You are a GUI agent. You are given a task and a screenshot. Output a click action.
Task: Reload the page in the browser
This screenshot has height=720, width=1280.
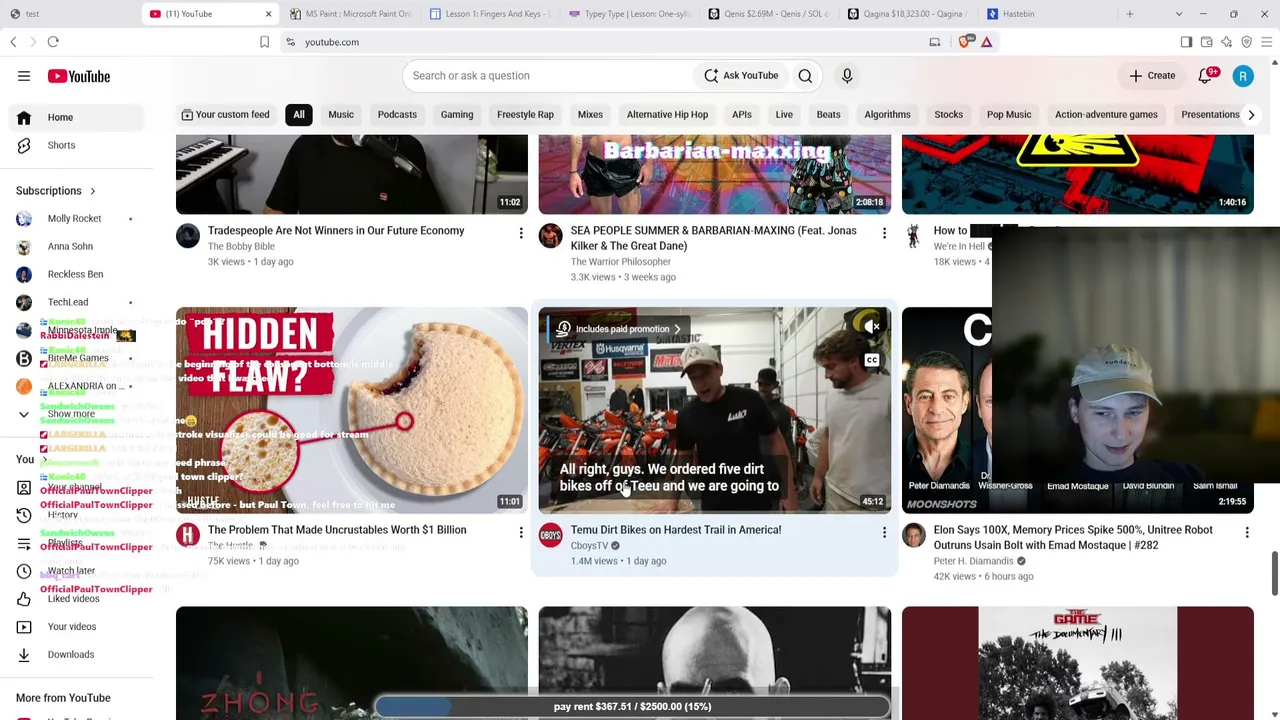click(53, 42)
